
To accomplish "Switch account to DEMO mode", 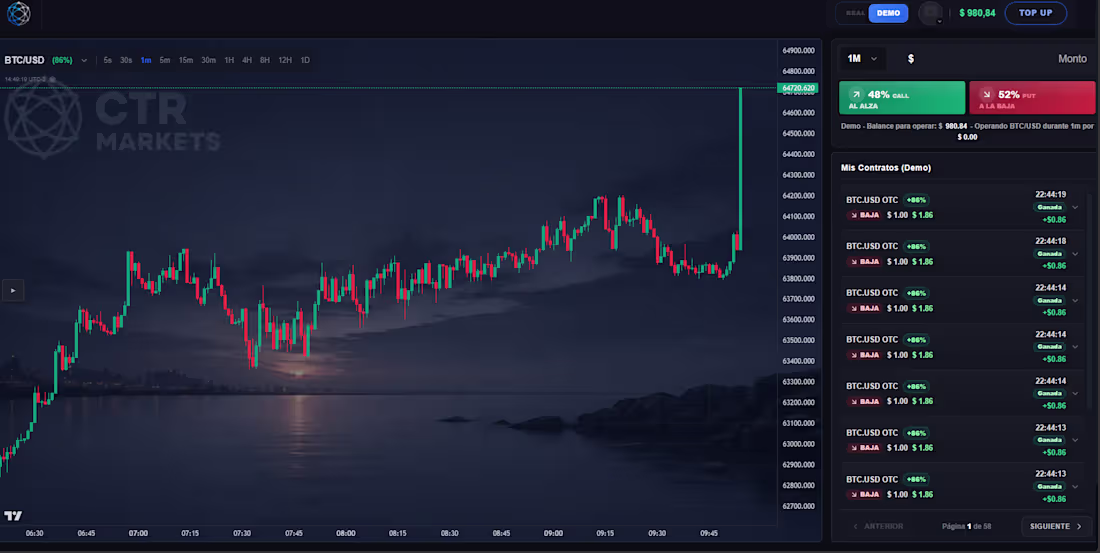I will click(x=888, y=13).
